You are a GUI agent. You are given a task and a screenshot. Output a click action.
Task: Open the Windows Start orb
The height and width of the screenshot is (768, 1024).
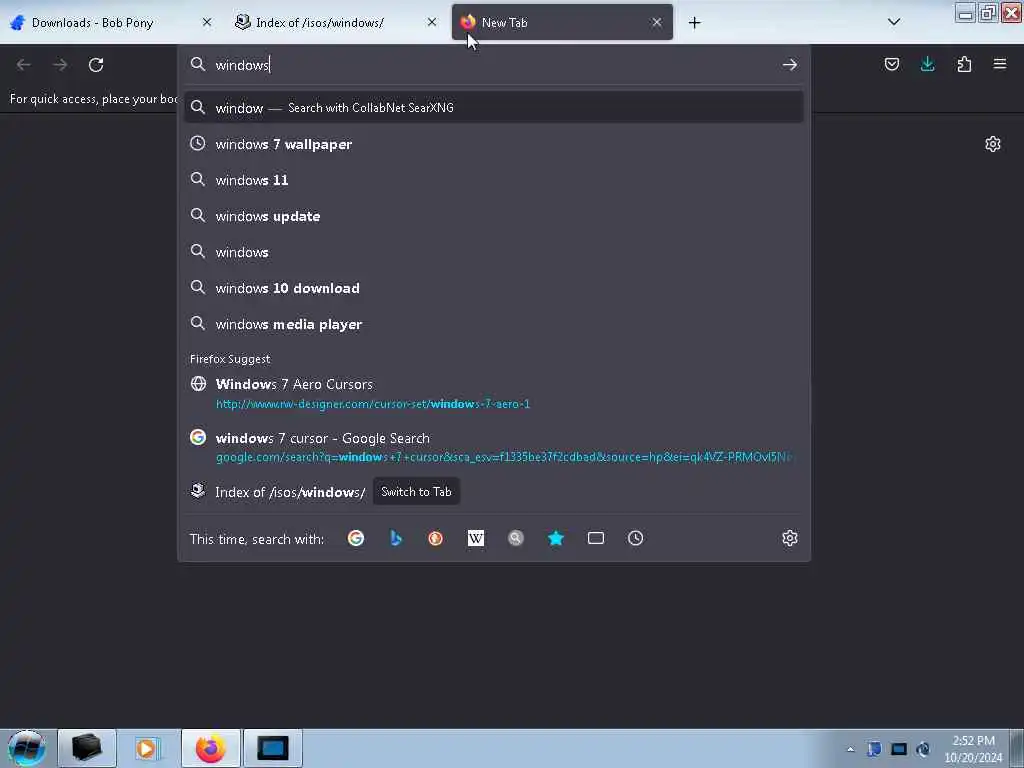pos(27,748)
